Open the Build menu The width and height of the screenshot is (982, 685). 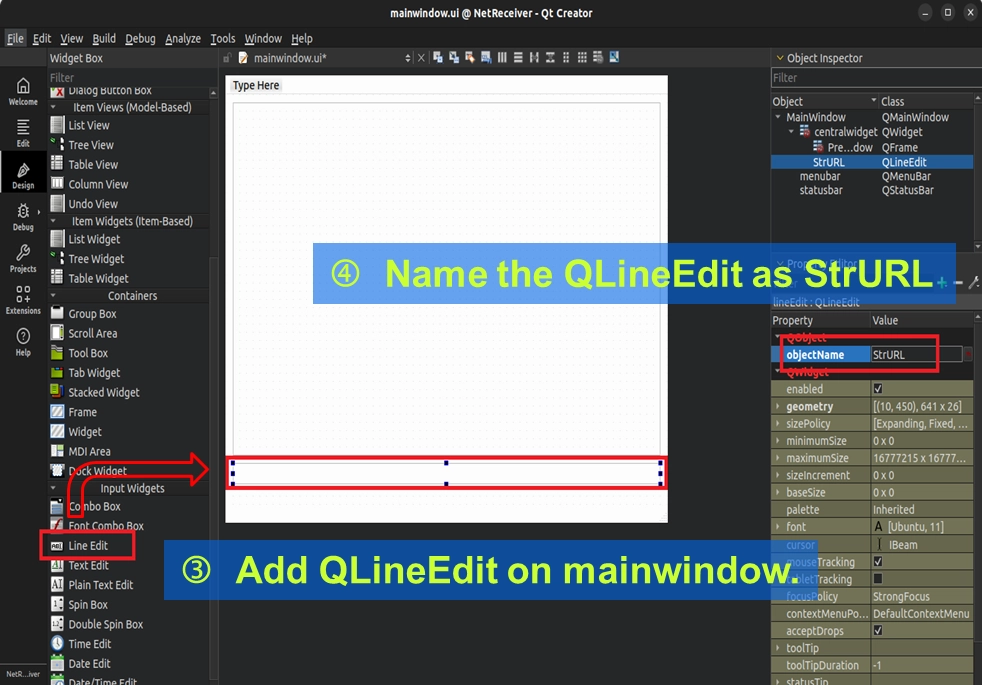click(x=104, y=38)
